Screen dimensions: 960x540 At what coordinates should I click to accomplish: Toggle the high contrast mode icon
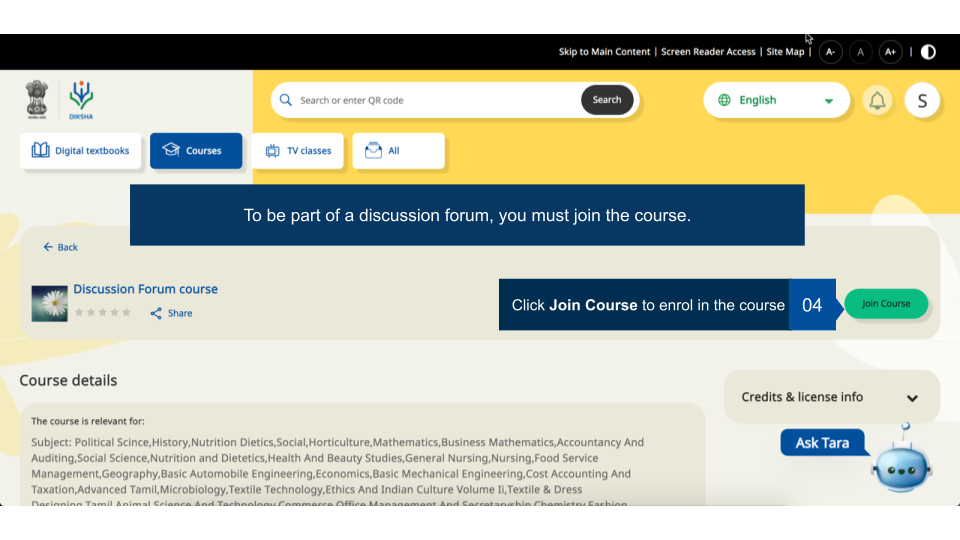pos(928,52)
